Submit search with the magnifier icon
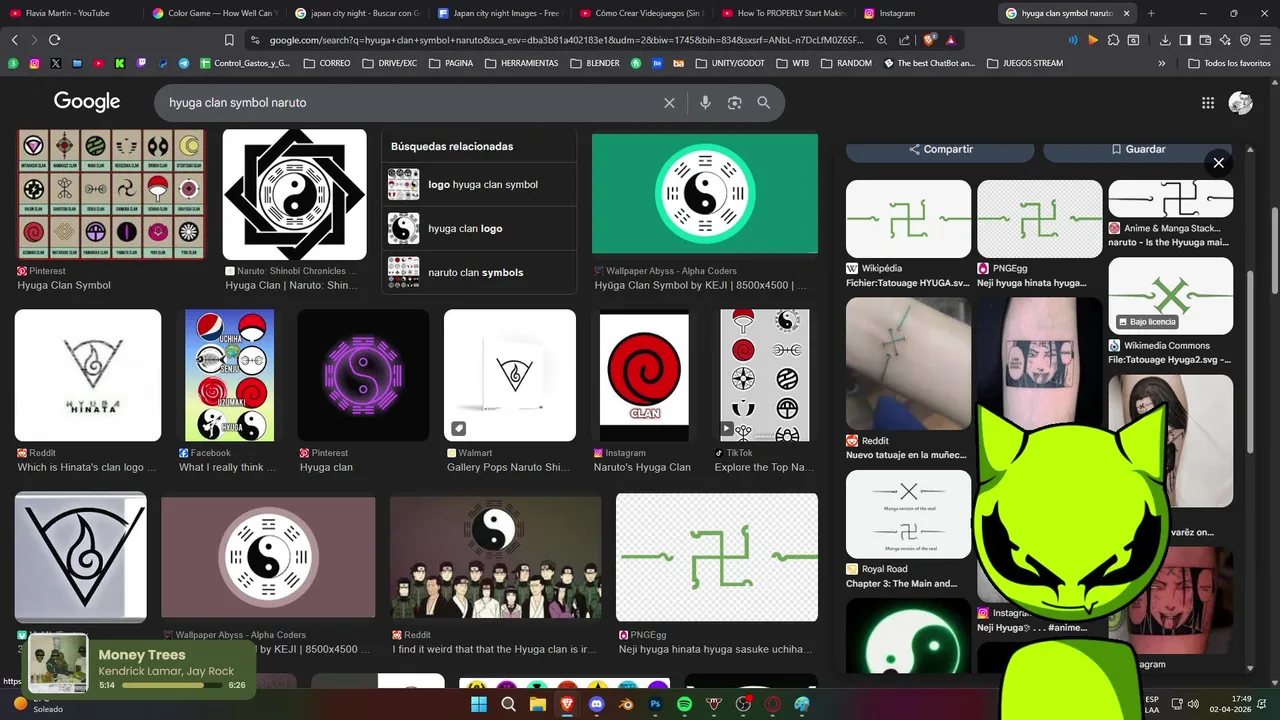The width and height of the screenshot is (1280, 720). coord(764,103)
